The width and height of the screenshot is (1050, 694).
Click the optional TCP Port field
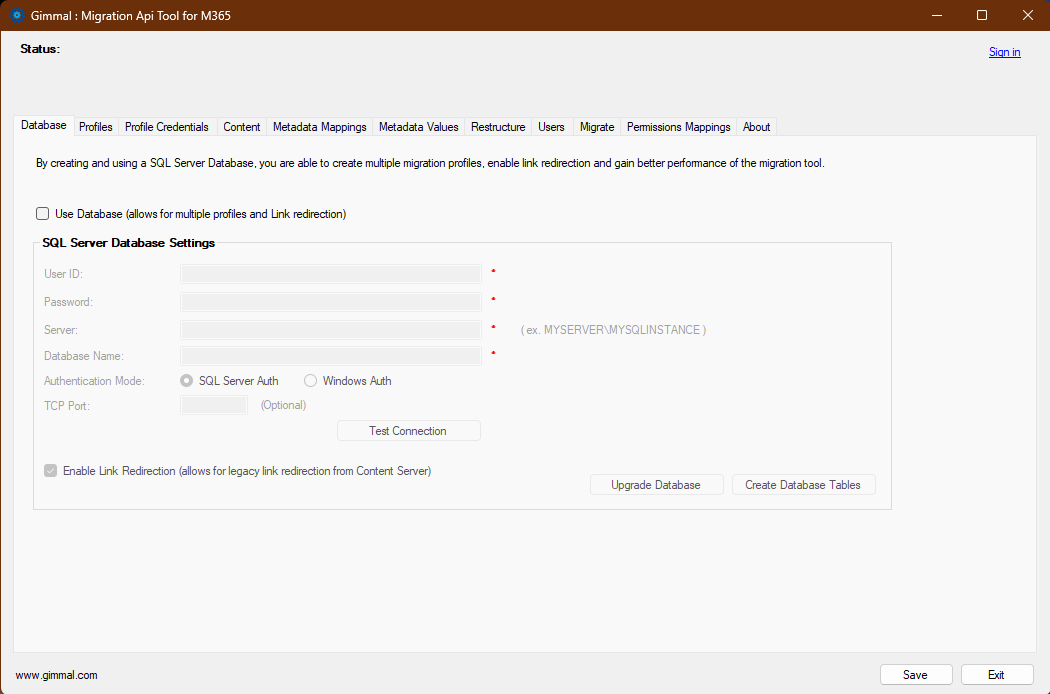click(x=213, y=405)
